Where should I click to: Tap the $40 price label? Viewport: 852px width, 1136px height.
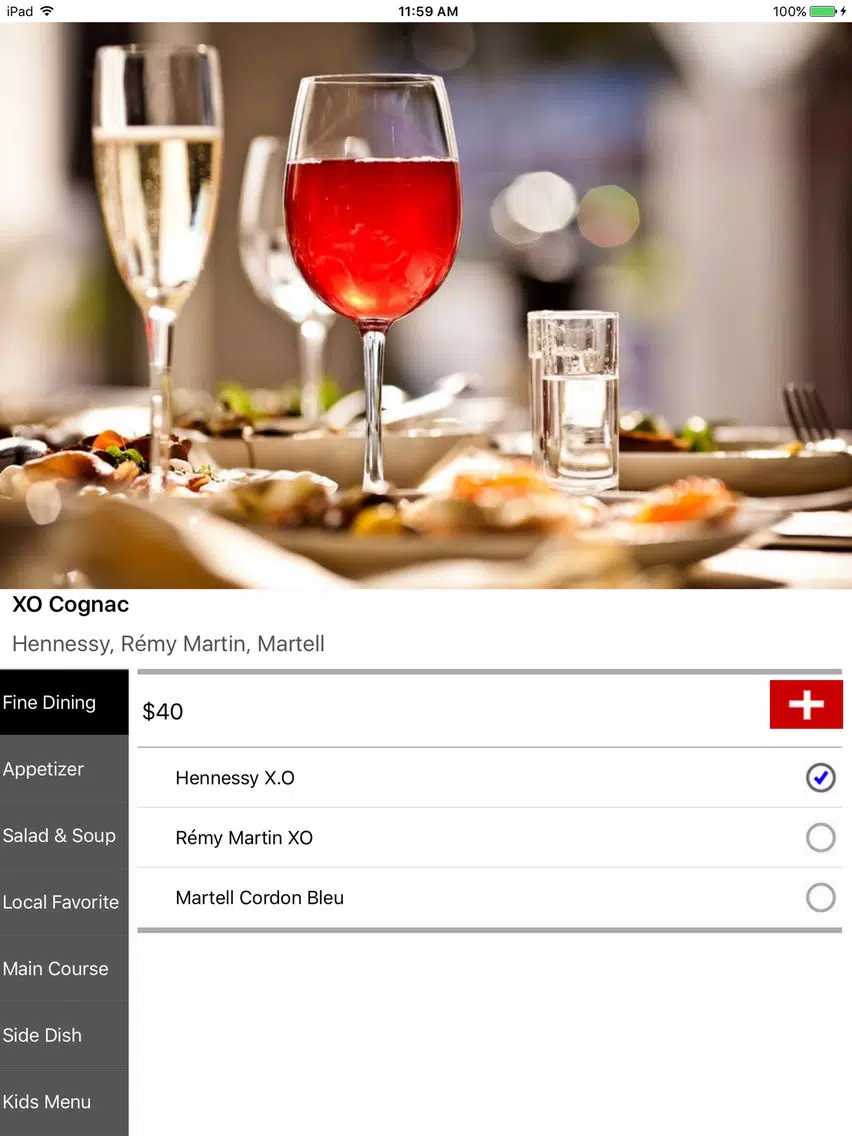162,711
